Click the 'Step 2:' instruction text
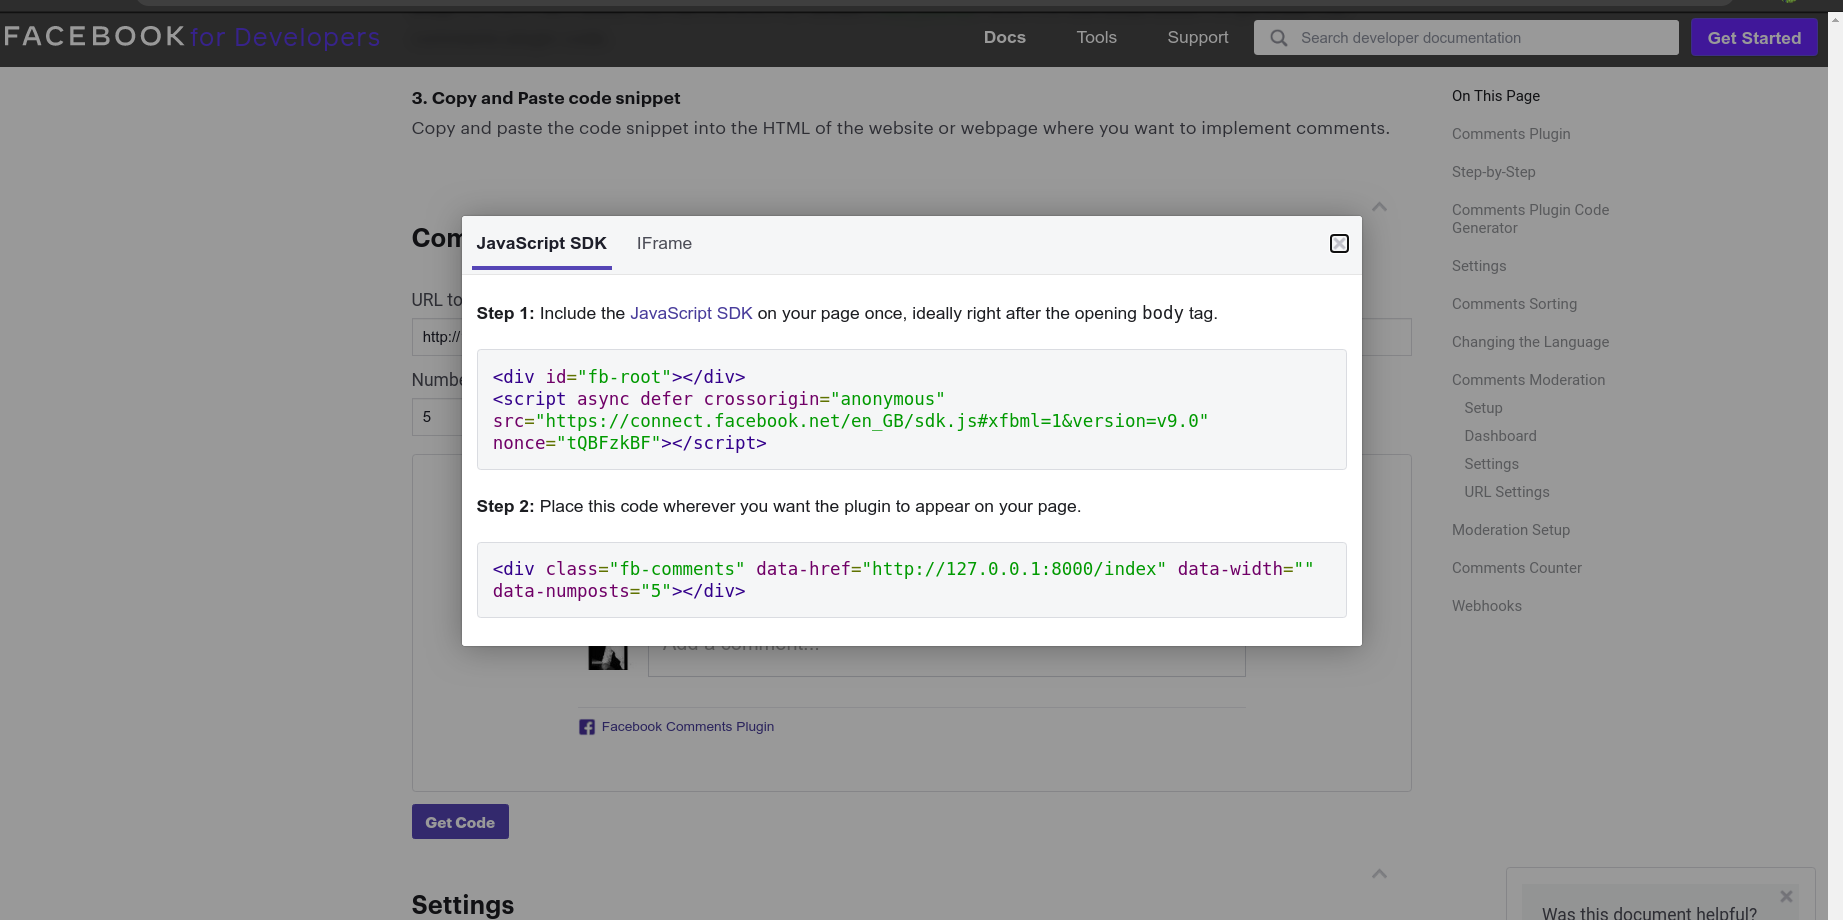The width and height of the screenshot is (1843, 920). (x=778, y=506)
